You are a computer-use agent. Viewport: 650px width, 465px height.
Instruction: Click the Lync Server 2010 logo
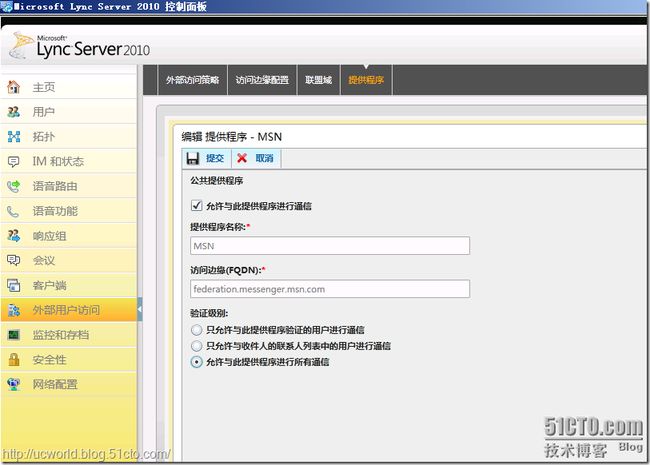click(80, 46)
